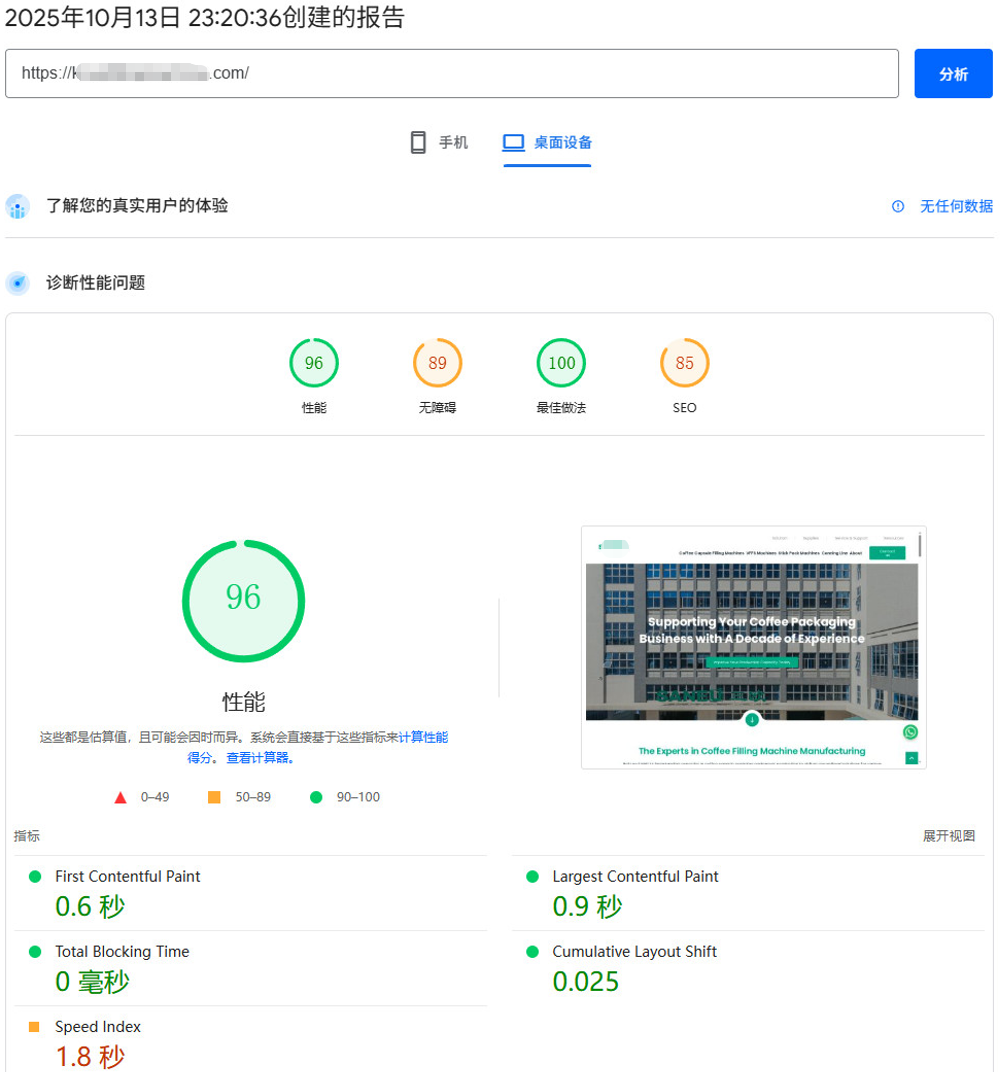
Task: Click the blue 分析 button
Action: click(x=953, y=74)
